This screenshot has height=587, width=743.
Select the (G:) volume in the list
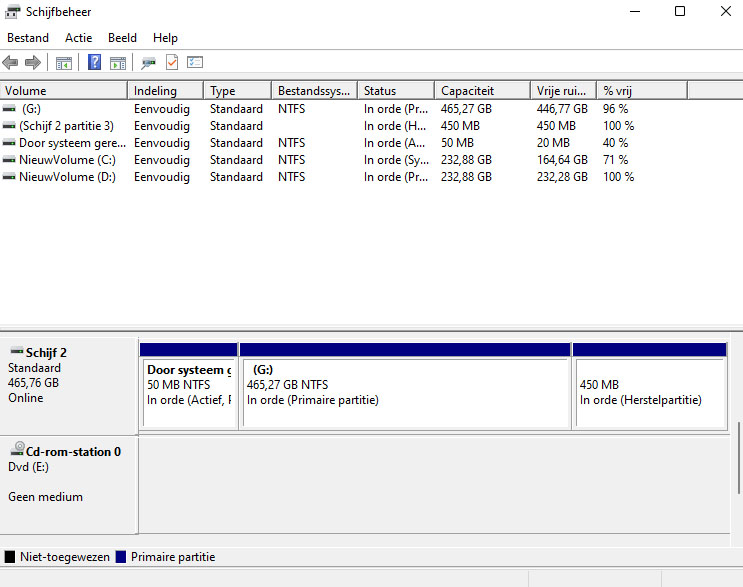point(31,109)
